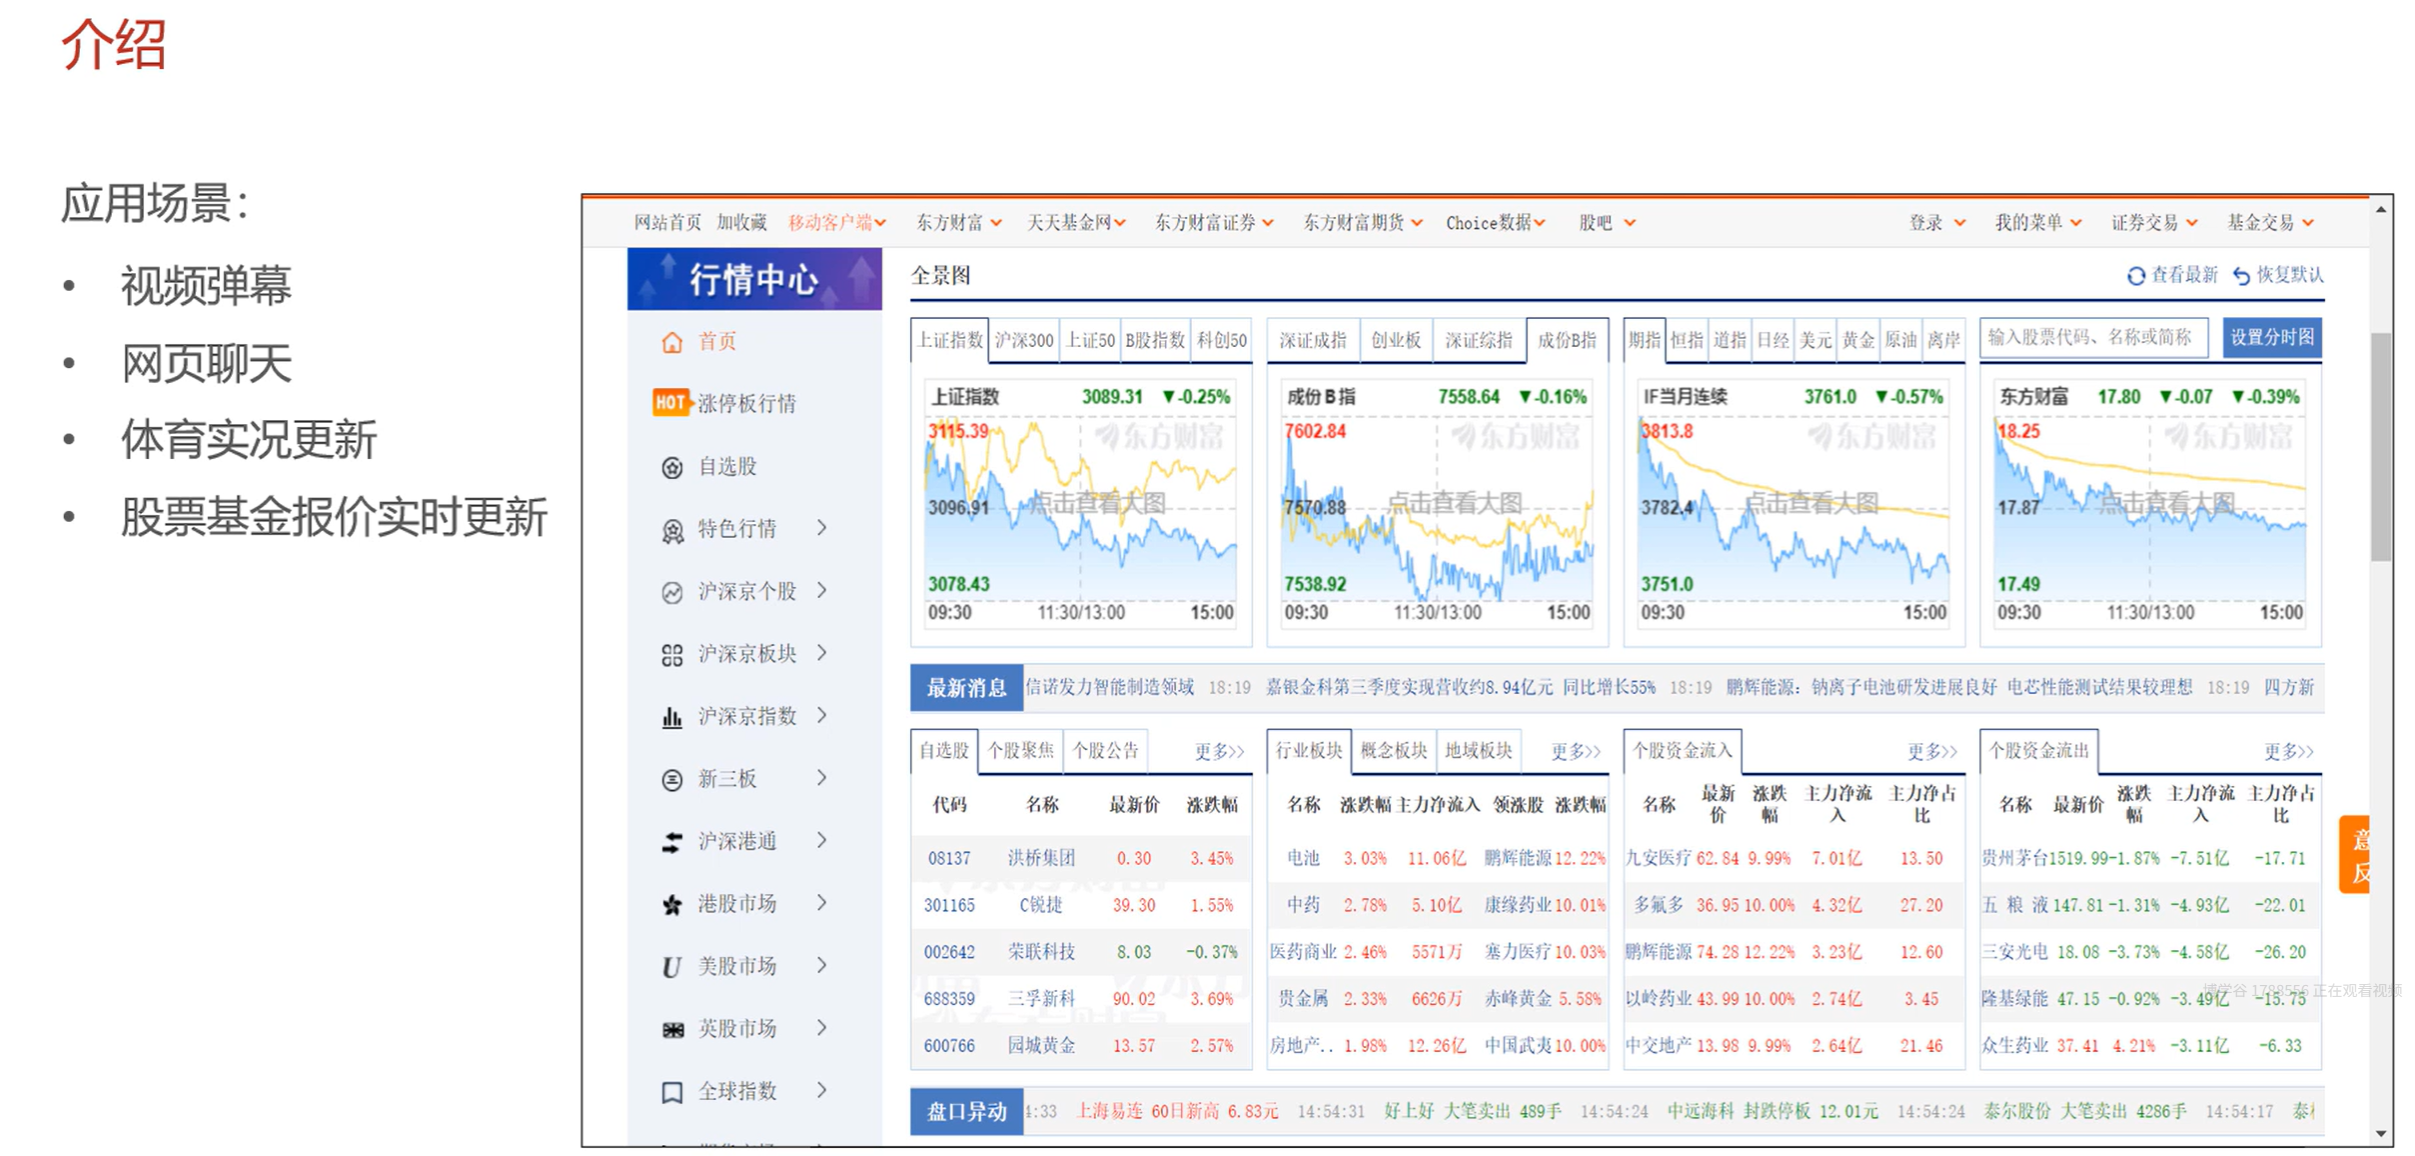Click the 自选股 star icon in sidebar
Screen dimensions: 2415x1156
(672, 467)
